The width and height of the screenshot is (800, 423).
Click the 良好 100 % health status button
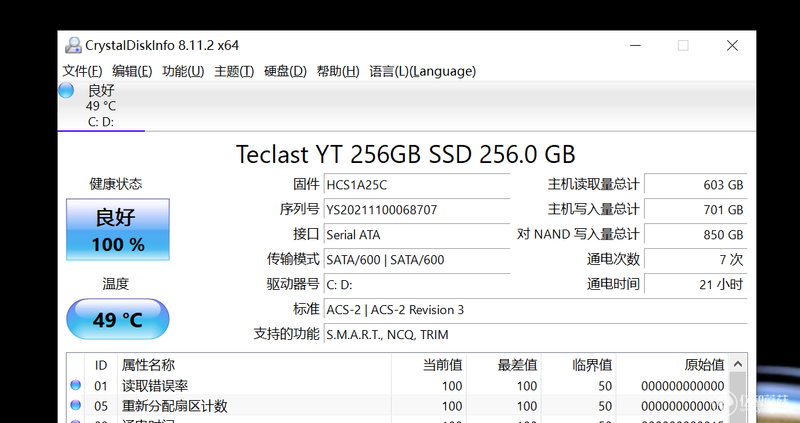coord(118,230)
